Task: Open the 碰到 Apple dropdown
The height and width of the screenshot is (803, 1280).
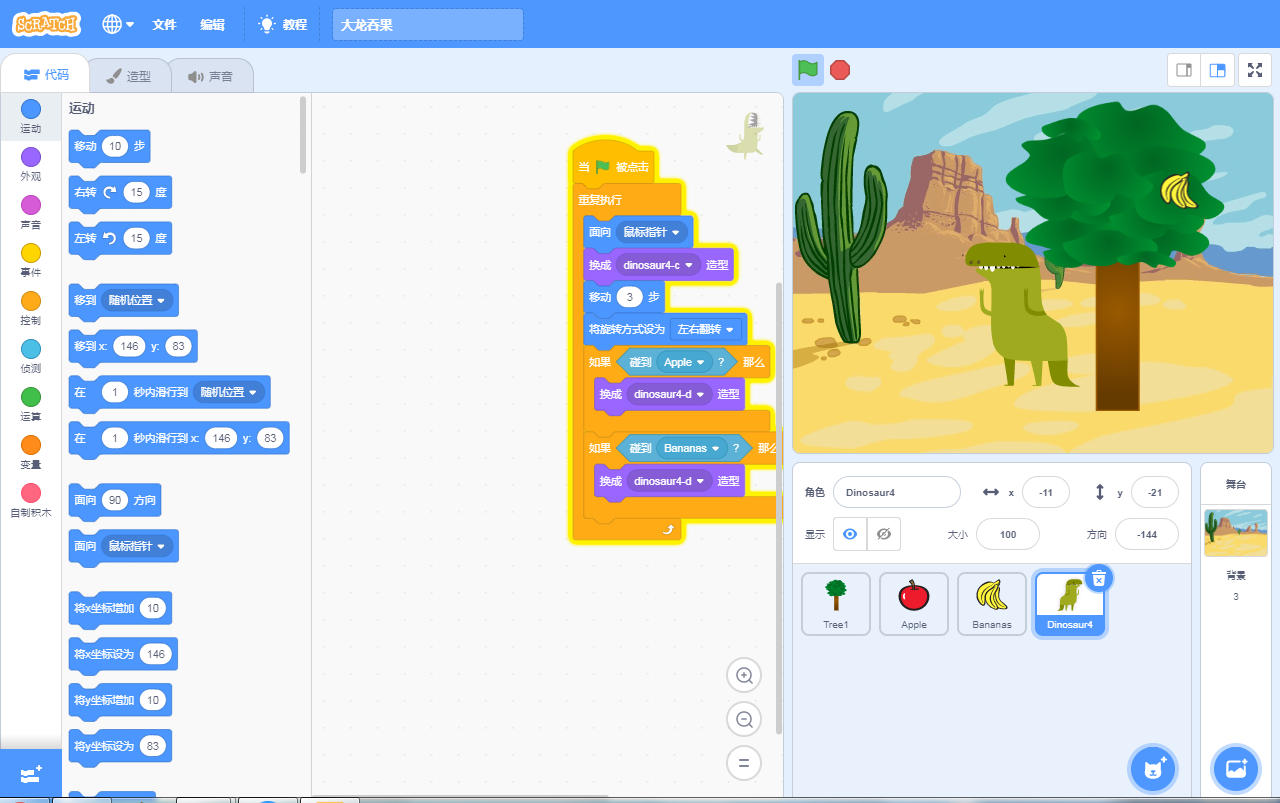Action: pos(686,362)
